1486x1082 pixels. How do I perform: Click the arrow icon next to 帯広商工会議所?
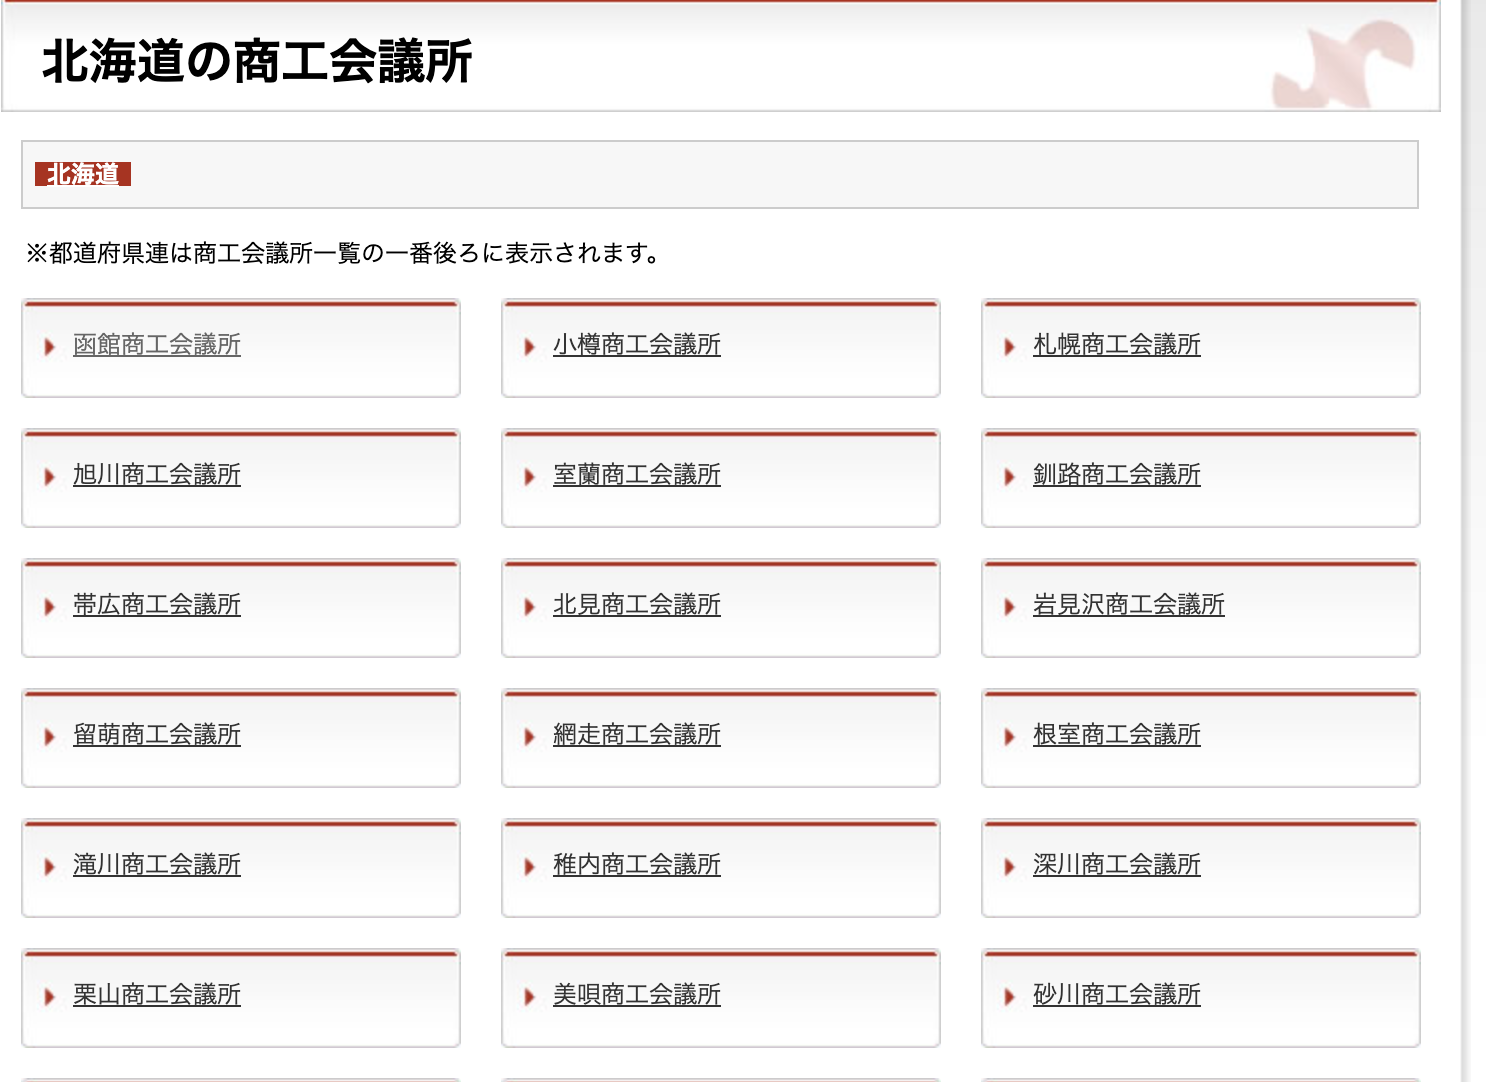click(x=49, y=607)
